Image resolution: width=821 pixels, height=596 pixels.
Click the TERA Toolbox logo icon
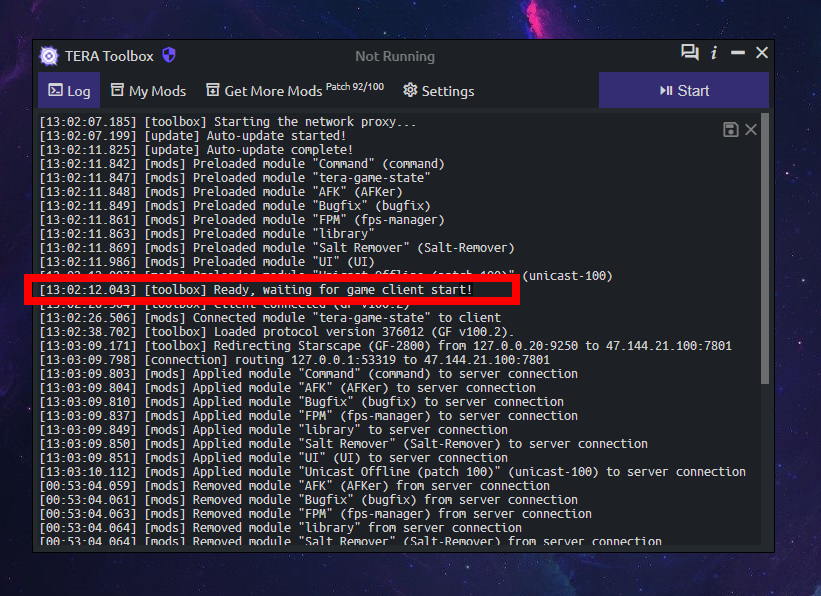(x=49, y=56)
